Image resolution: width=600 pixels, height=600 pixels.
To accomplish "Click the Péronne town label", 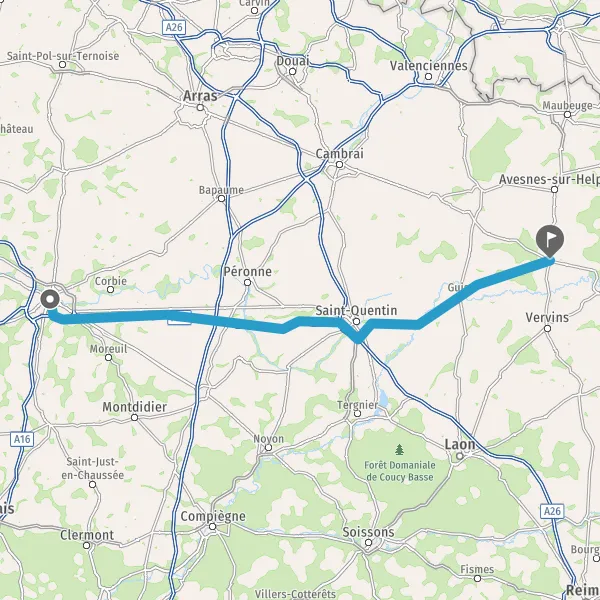I will click(x=248, y=271).
